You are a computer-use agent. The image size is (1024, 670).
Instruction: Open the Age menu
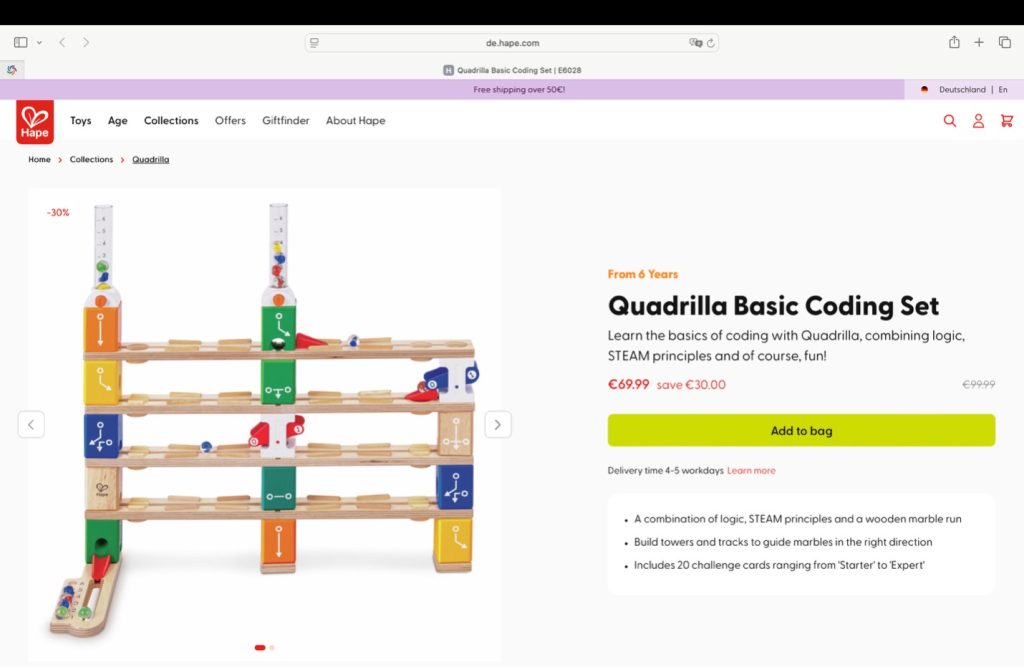tap(118, 121)
